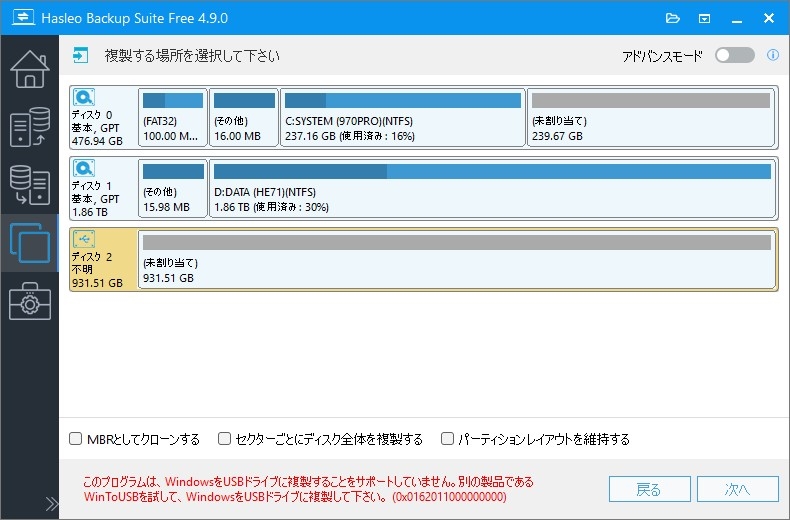Click the clone destination icon beside heading
Viewport: 790px width, 520px height.
click(x=81, y=55)
